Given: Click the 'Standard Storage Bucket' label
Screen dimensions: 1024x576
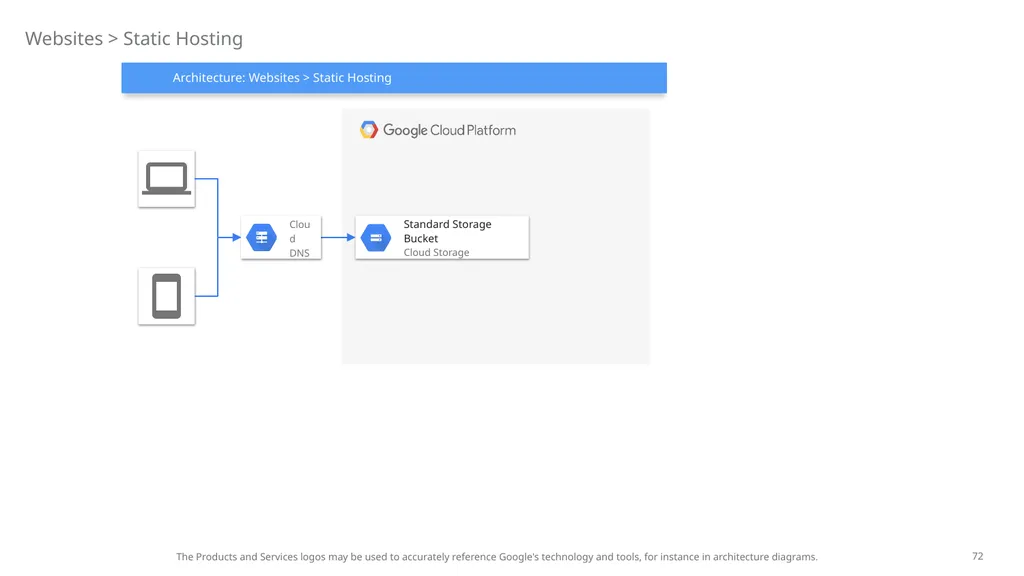Looking at the screenshot, I should 447,231.
